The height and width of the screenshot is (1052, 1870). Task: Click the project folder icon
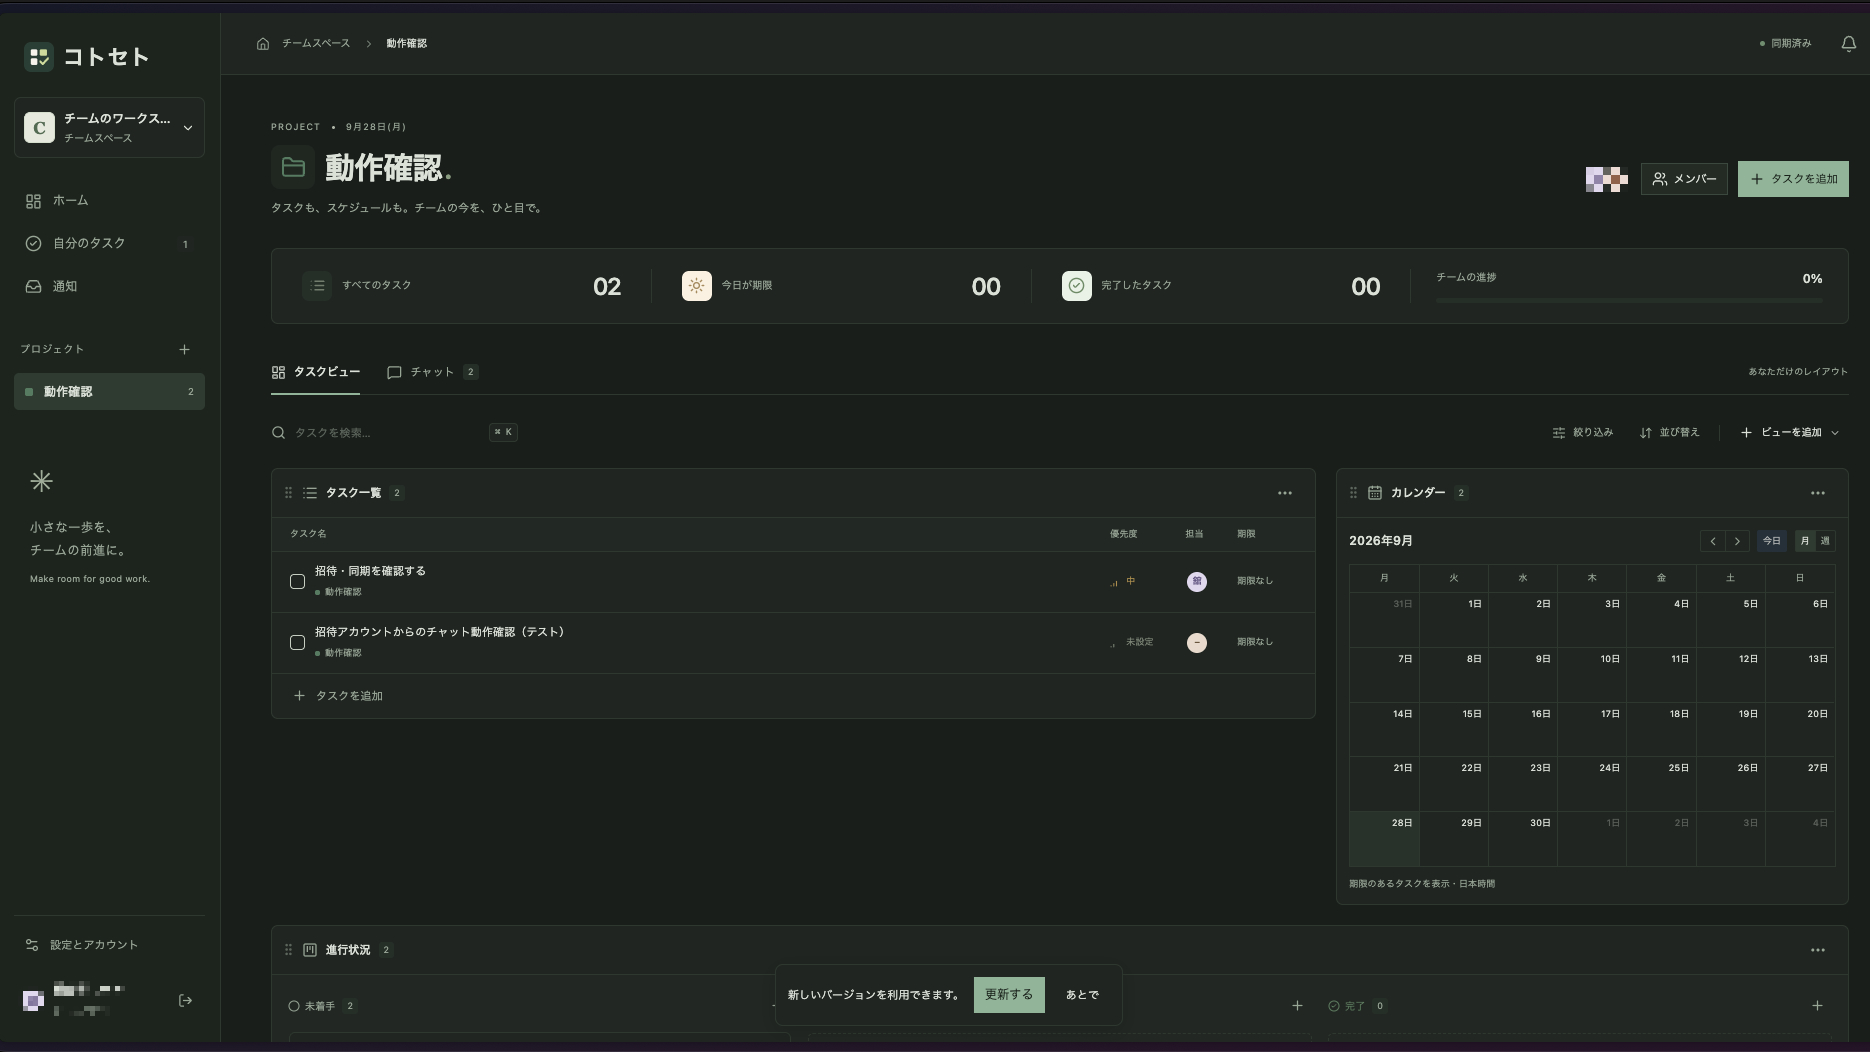click(293, 167)
